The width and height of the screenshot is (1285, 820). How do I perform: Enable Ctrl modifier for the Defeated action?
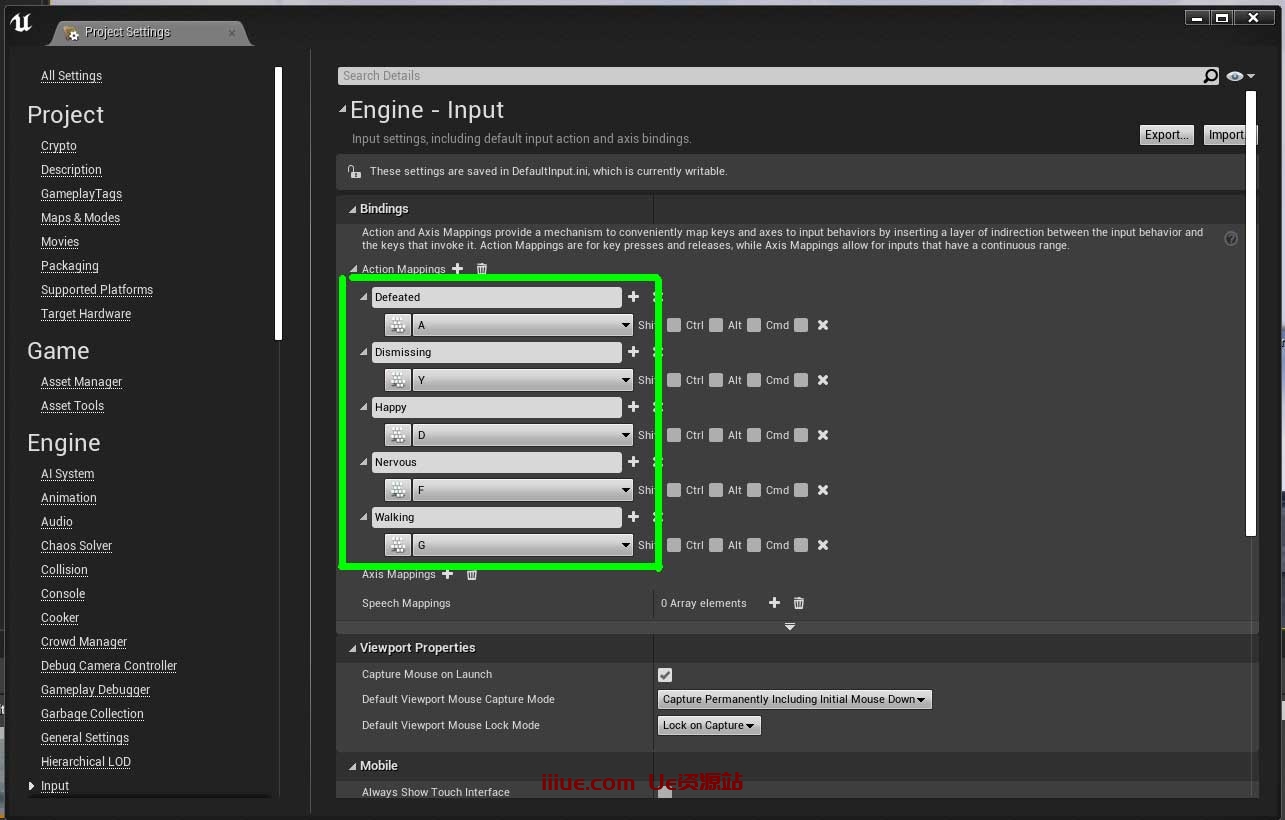click(716, 325)
